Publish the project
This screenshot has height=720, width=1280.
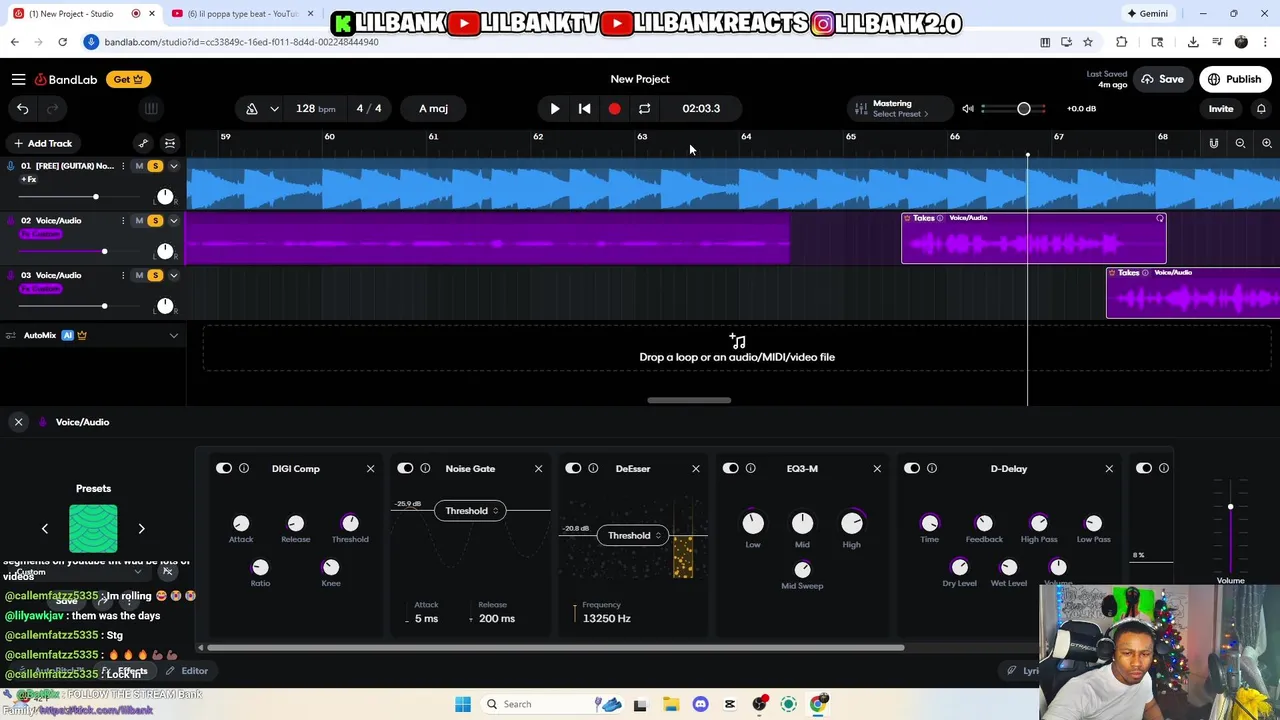pos(1235,79)
